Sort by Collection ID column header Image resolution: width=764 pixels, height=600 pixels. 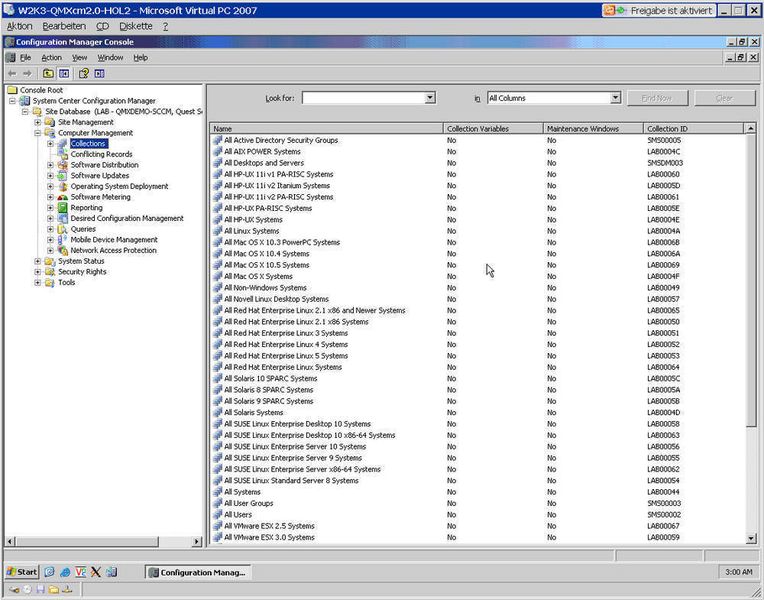pyautogui.click(x=693, y=129)
